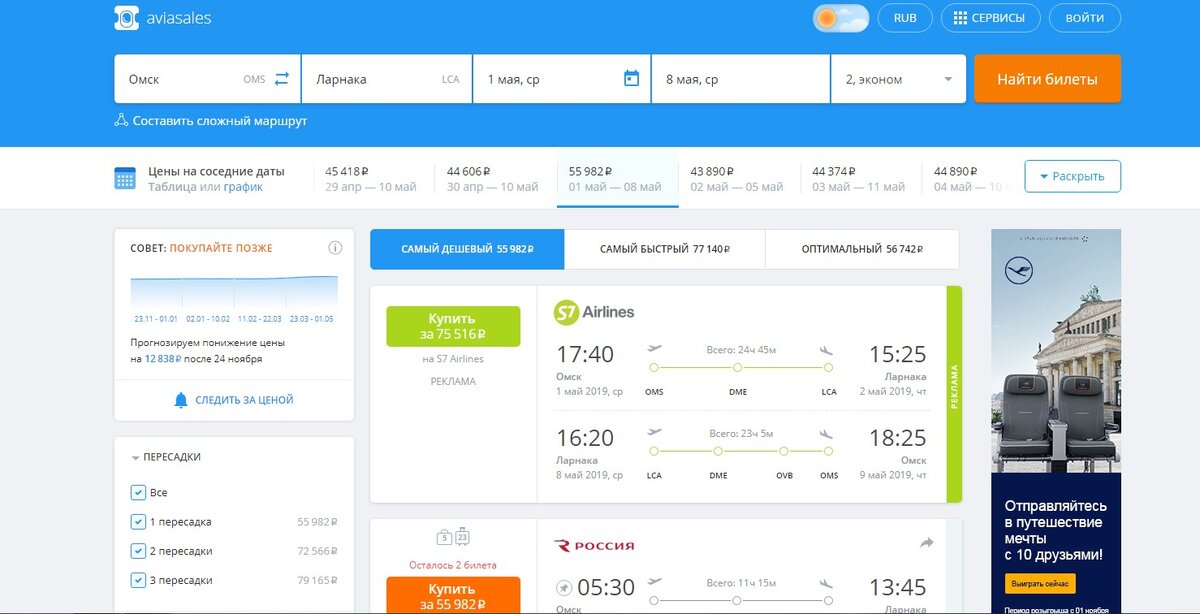Screen dimensions: 1200x614
Task: Click the info icon in Совет panel
Action: point(335,248)
